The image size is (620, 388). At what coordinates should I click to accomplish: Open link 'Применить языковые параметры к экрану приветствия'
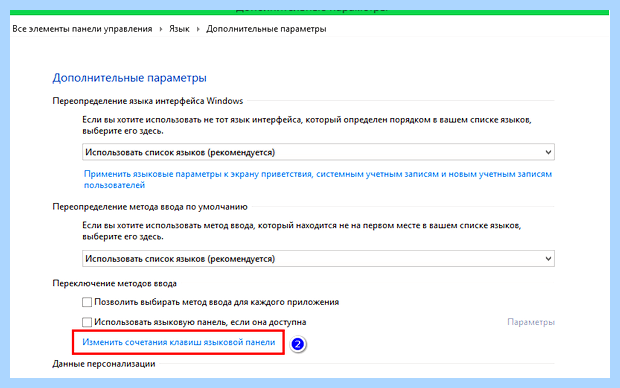coord(318,179)
